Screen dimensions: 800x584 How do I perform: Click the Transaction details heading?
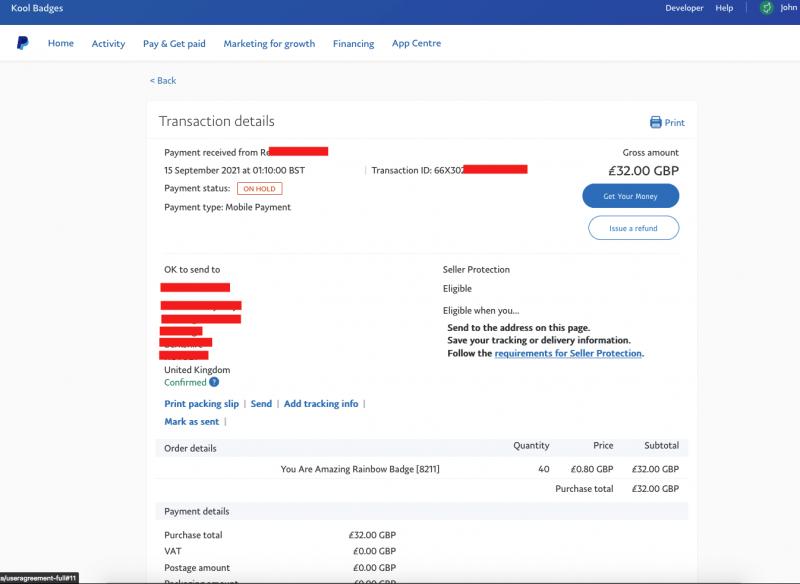coord(217,121)
